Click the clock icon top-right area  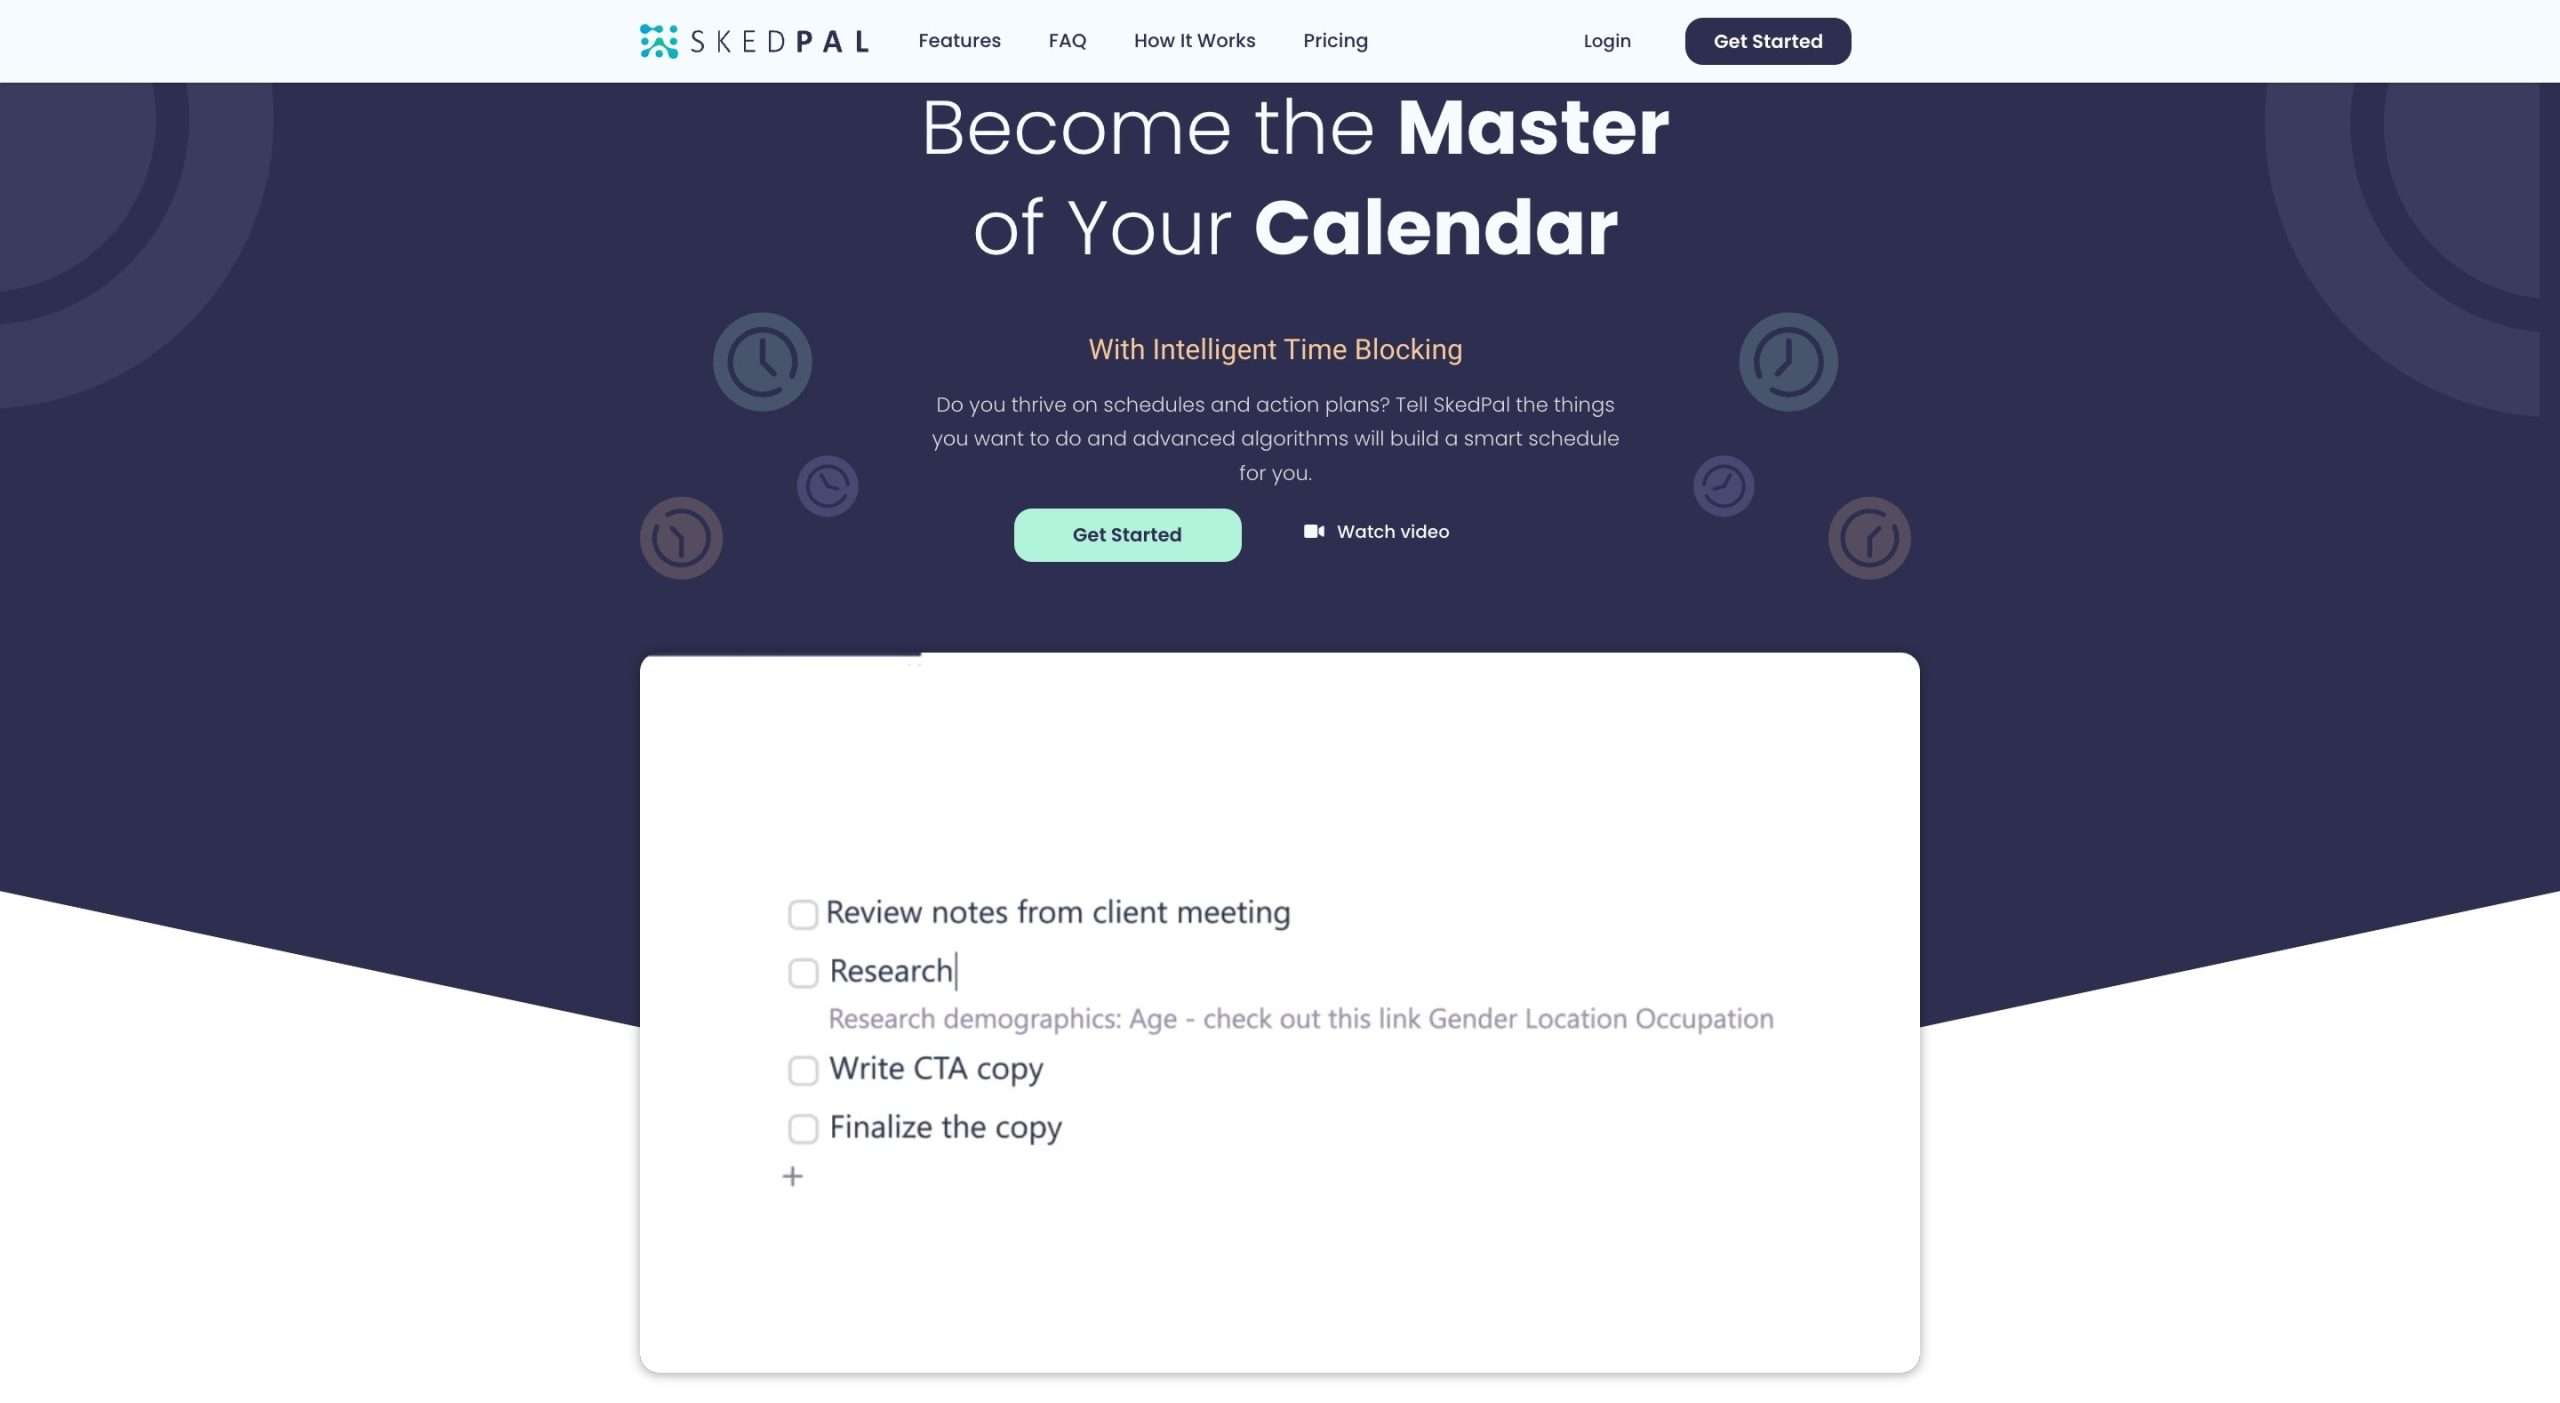1788,361
